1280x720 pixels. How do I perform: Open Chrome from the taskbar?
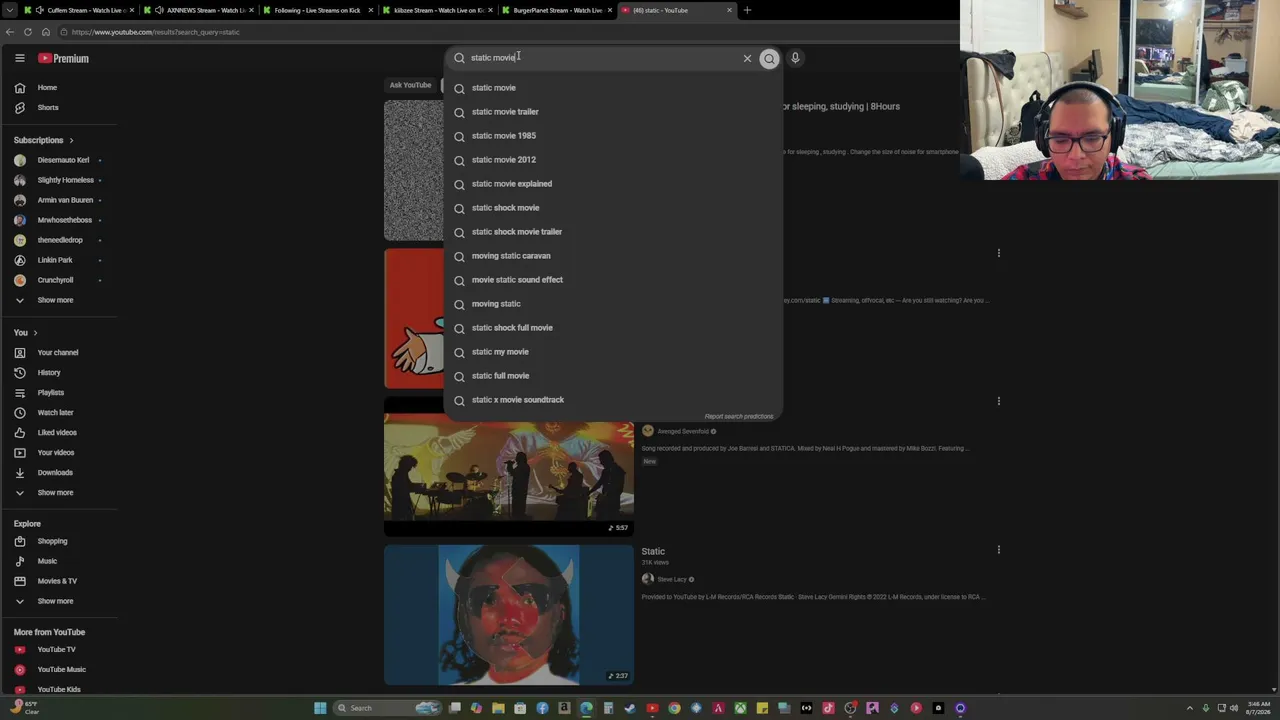coord(674,708)
